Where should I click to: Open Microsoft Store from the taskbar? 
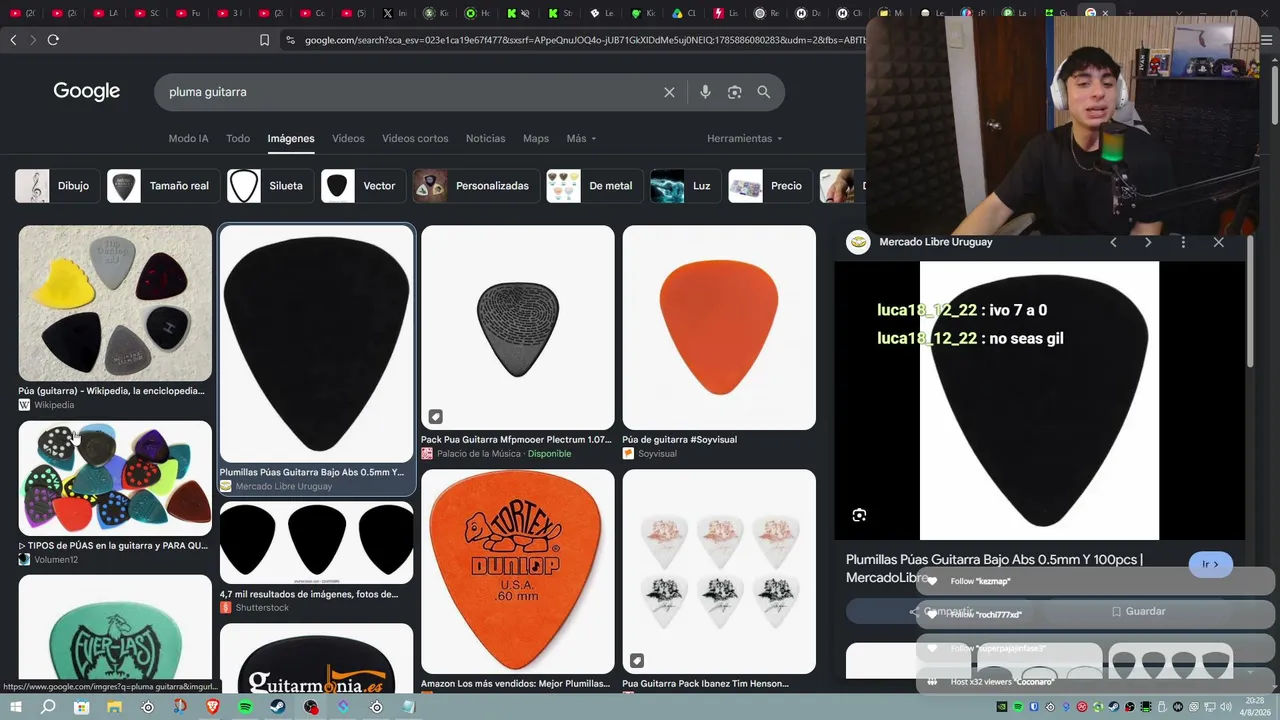point(81,707)
